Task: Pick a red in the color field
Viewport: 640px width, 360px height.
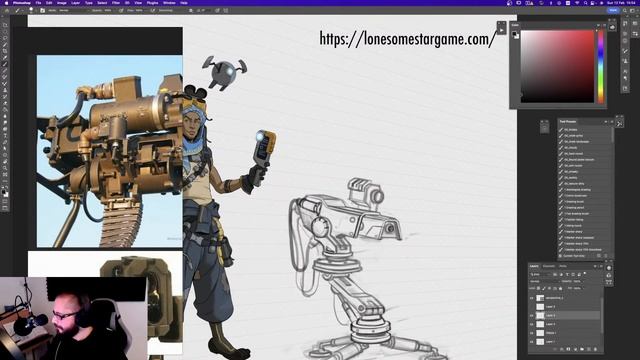Action: pyautogui.click(x=558, y=66)
